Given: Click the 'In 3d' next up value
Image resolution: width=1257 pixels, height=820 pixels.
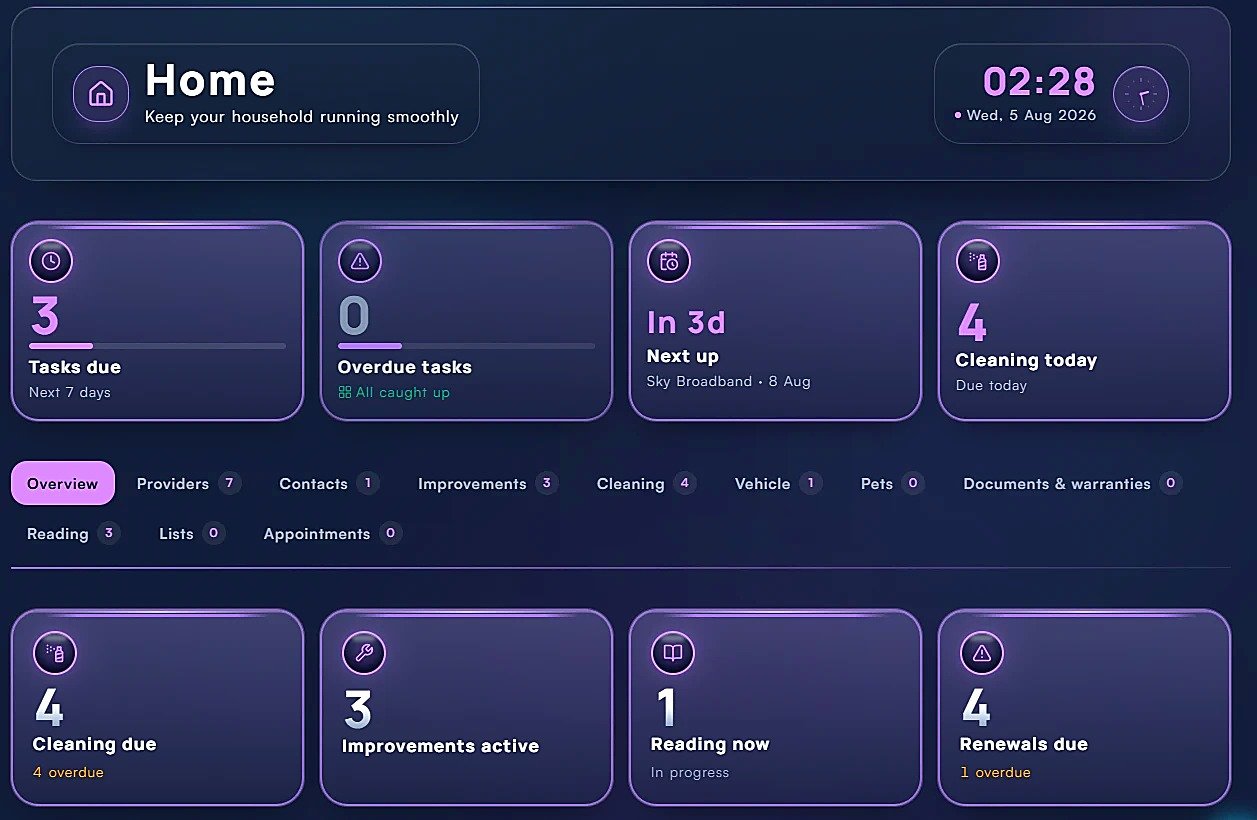Looking at the screenshot, I should [x=686, y=323].
